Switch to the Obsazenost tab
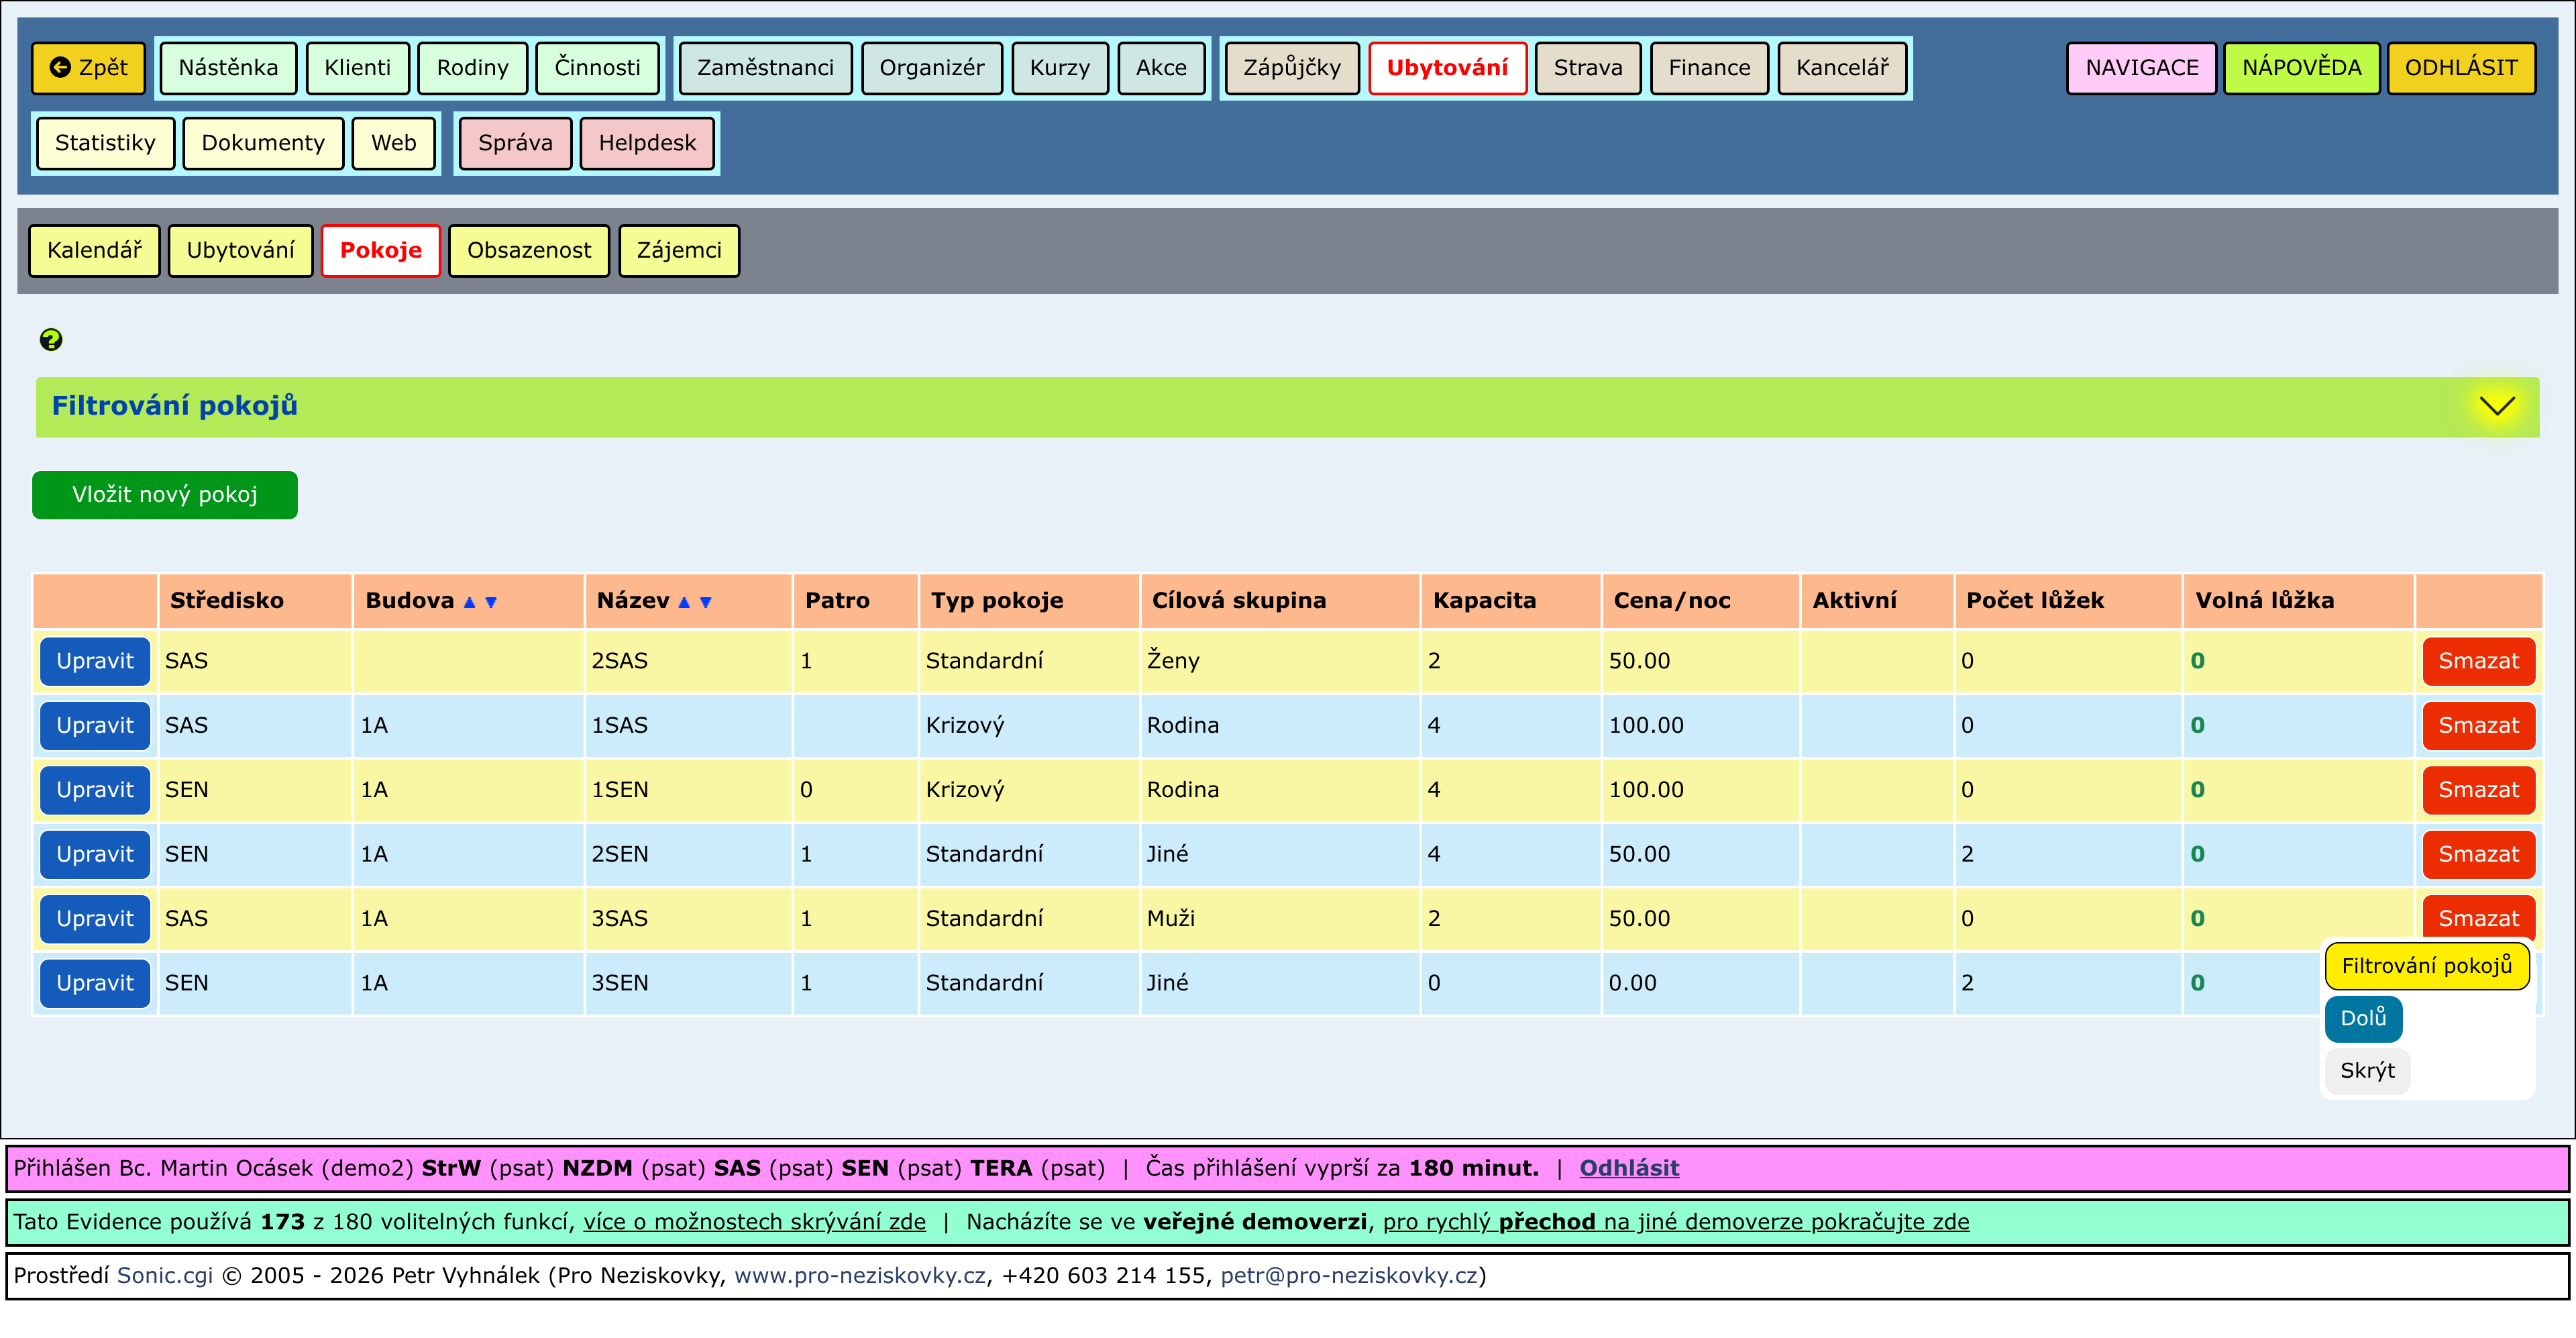2576x1338 pixels. tap(528, 251)
